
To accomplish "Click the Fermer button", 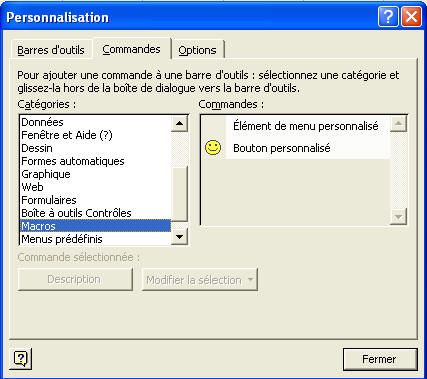I will coord(380,359).
